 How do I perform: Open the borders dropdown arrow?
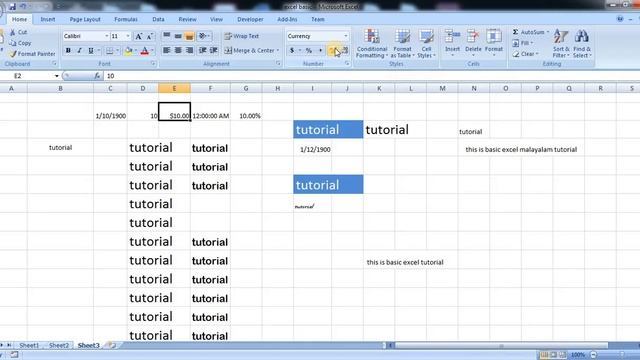117,51
